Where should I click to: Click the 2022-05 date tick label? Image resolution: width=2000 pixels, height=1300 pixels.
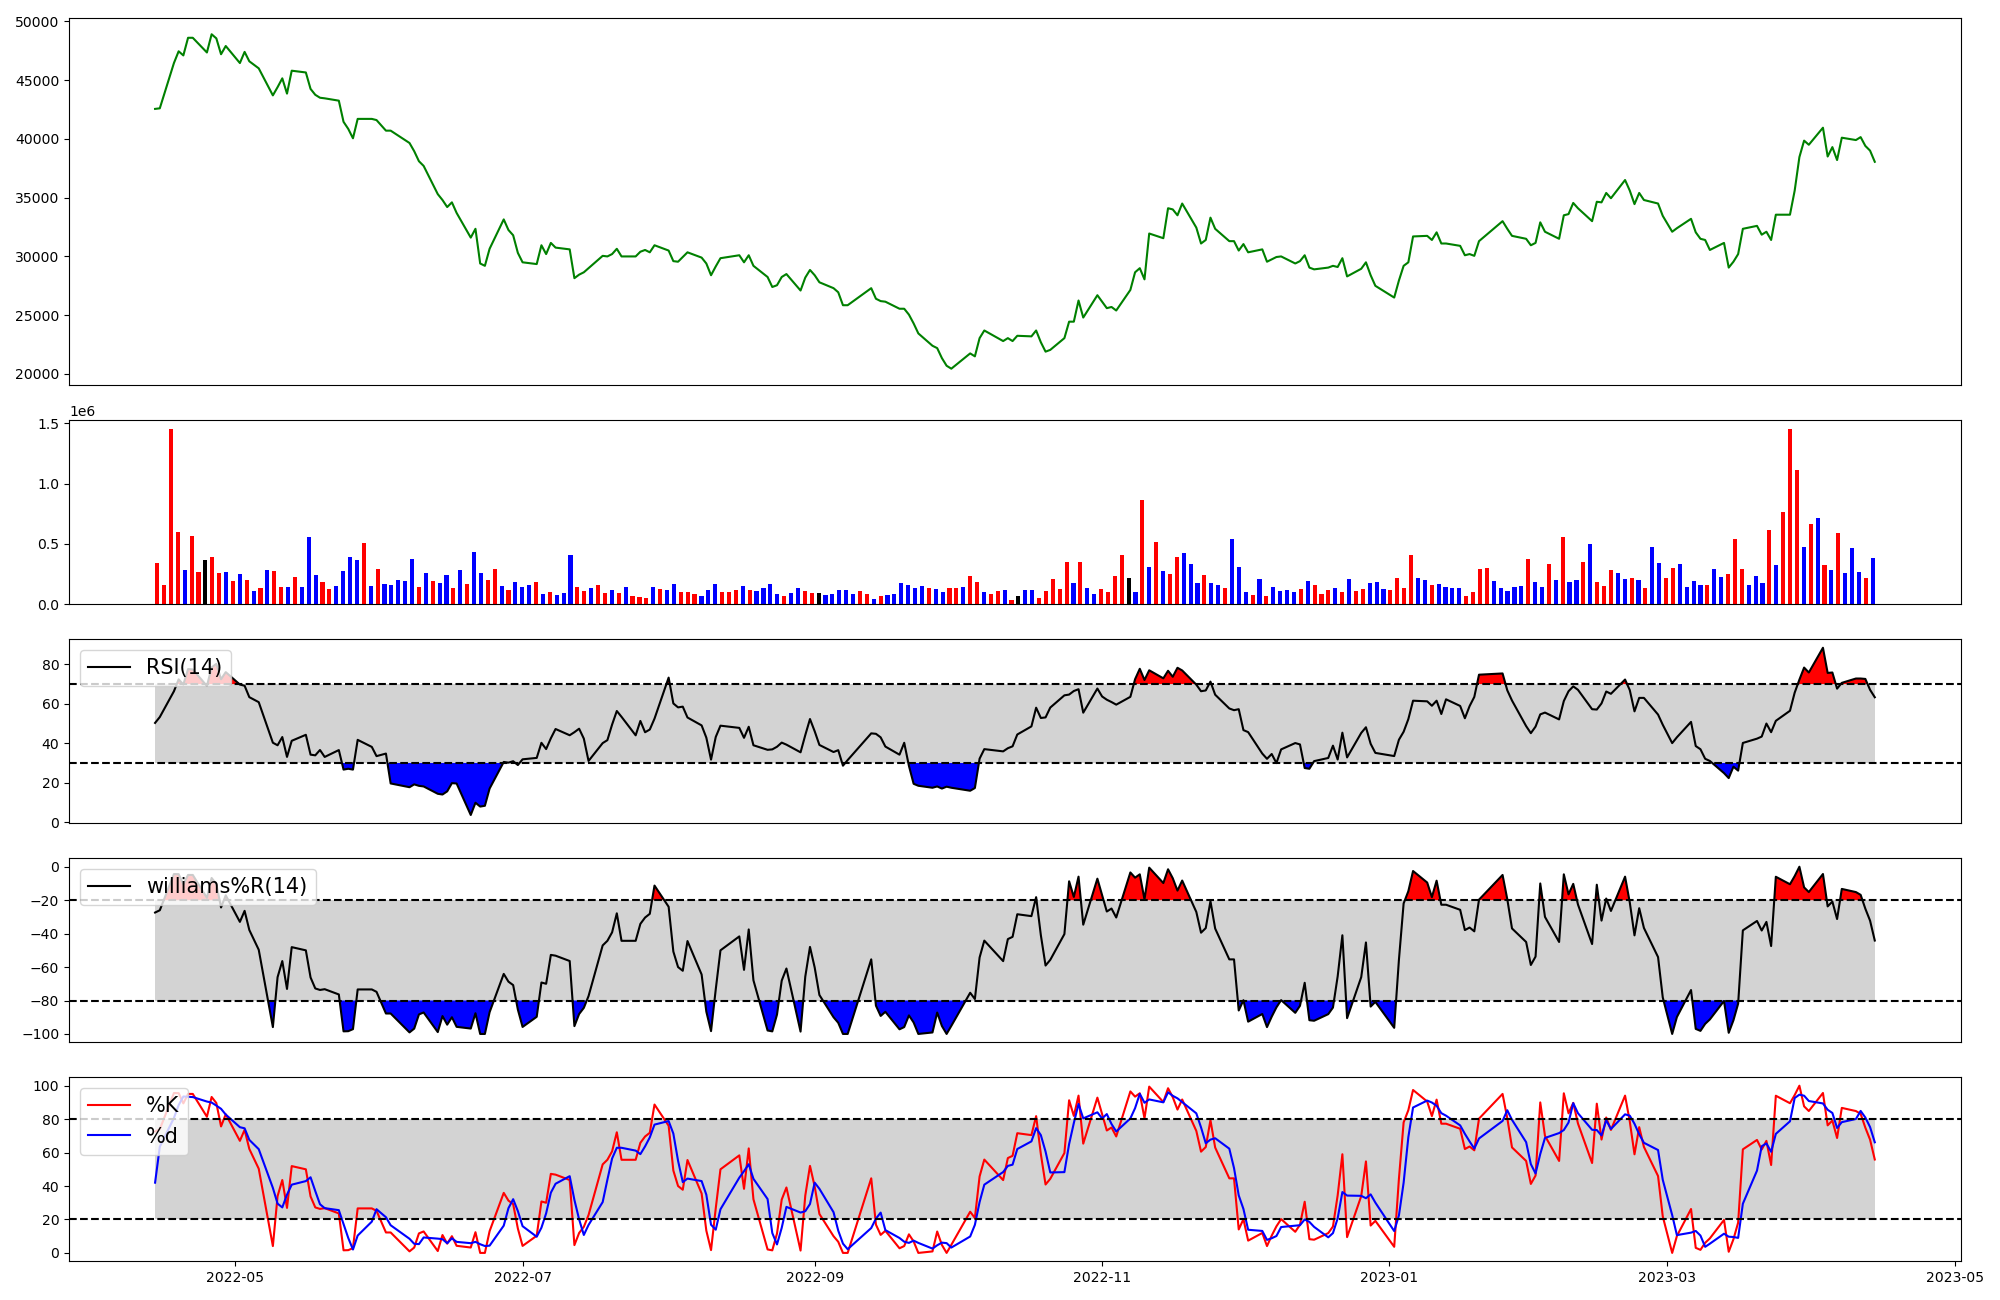234,1277
